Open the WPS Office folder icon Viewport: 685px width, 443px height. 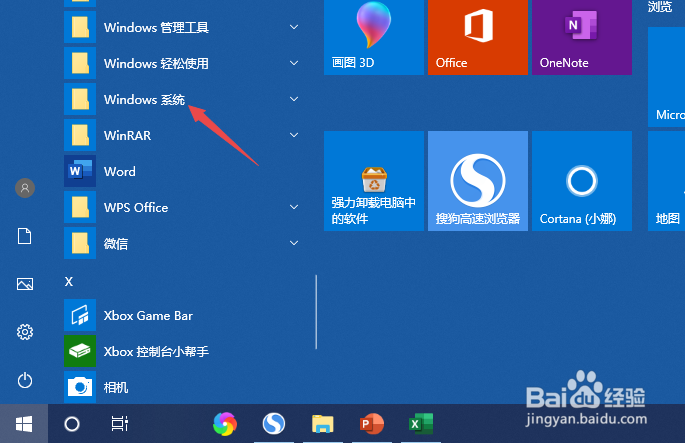(x=80, y=207)
